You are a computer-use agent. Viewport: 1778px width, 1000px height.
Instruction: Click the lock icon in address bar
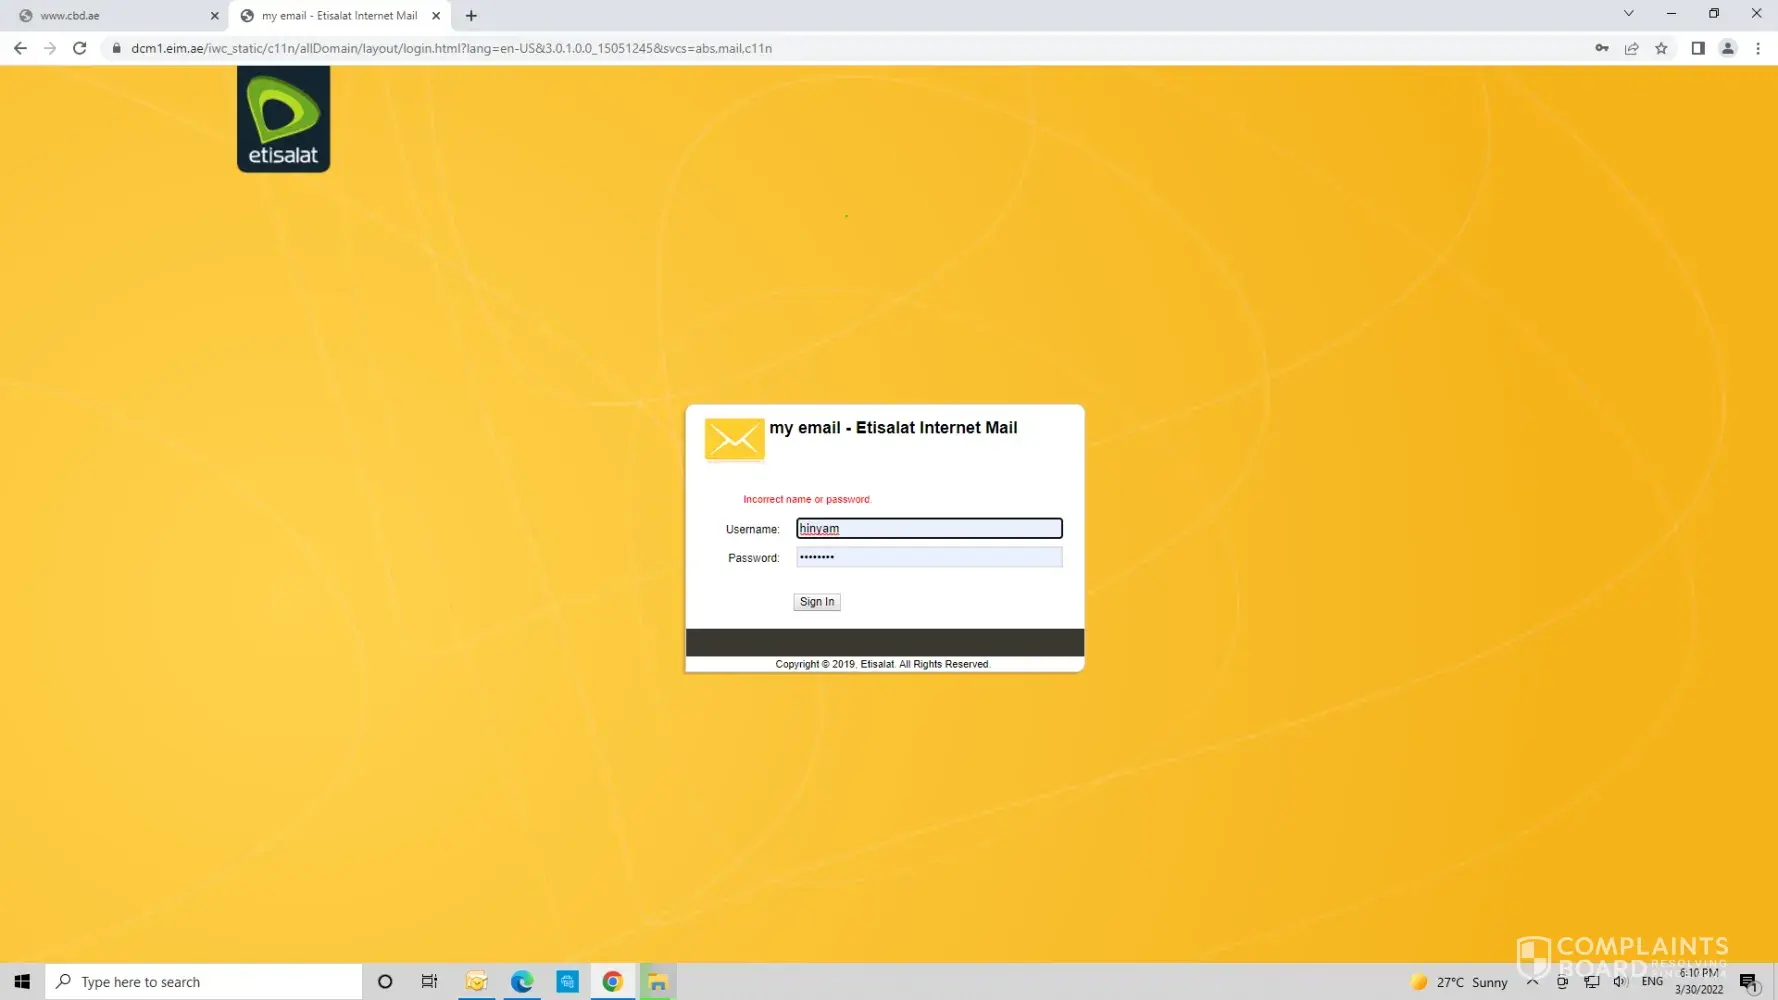pos(116,48)
